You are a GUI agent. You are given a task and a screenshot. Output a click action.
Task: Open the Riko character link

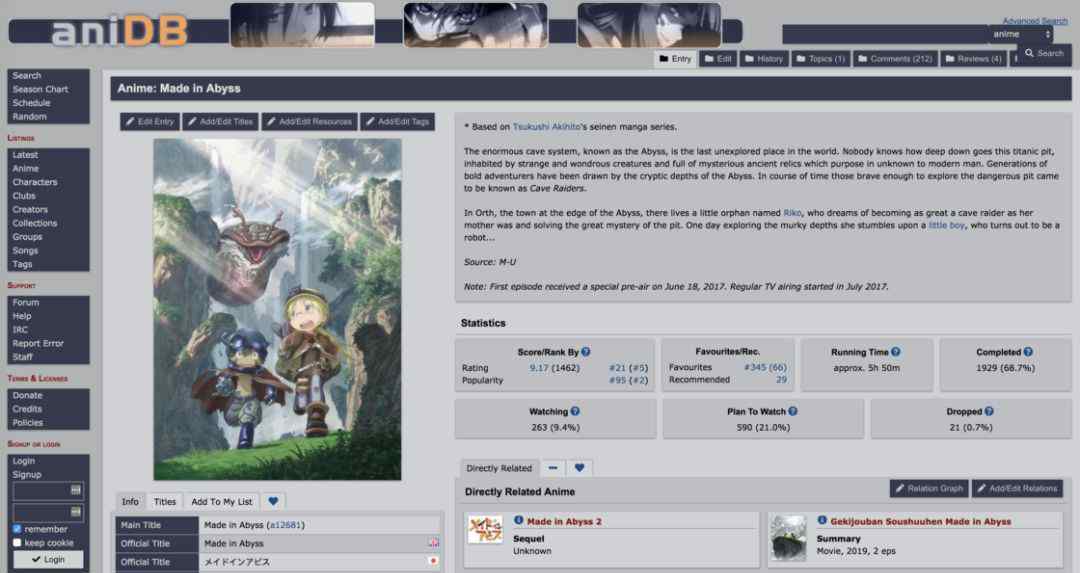[x=792, y=213]
